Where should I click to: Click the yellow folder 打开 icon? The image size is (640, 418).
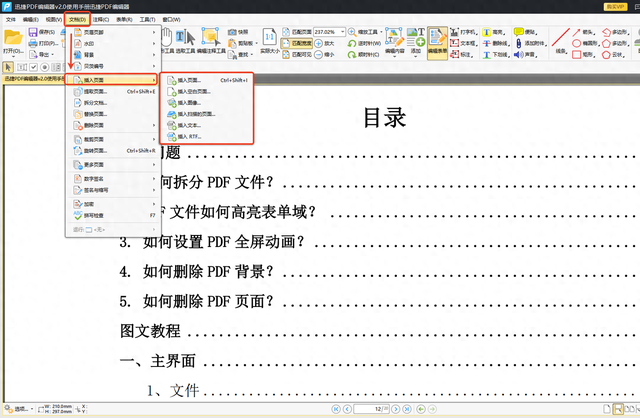(13, 38)
